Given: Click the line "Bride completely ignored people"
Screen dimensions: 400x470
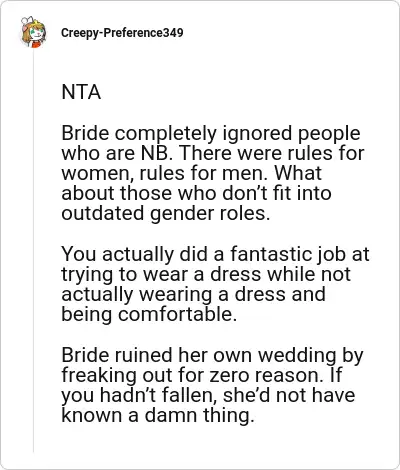Looking at the screenshot, I should pos(211,134).
